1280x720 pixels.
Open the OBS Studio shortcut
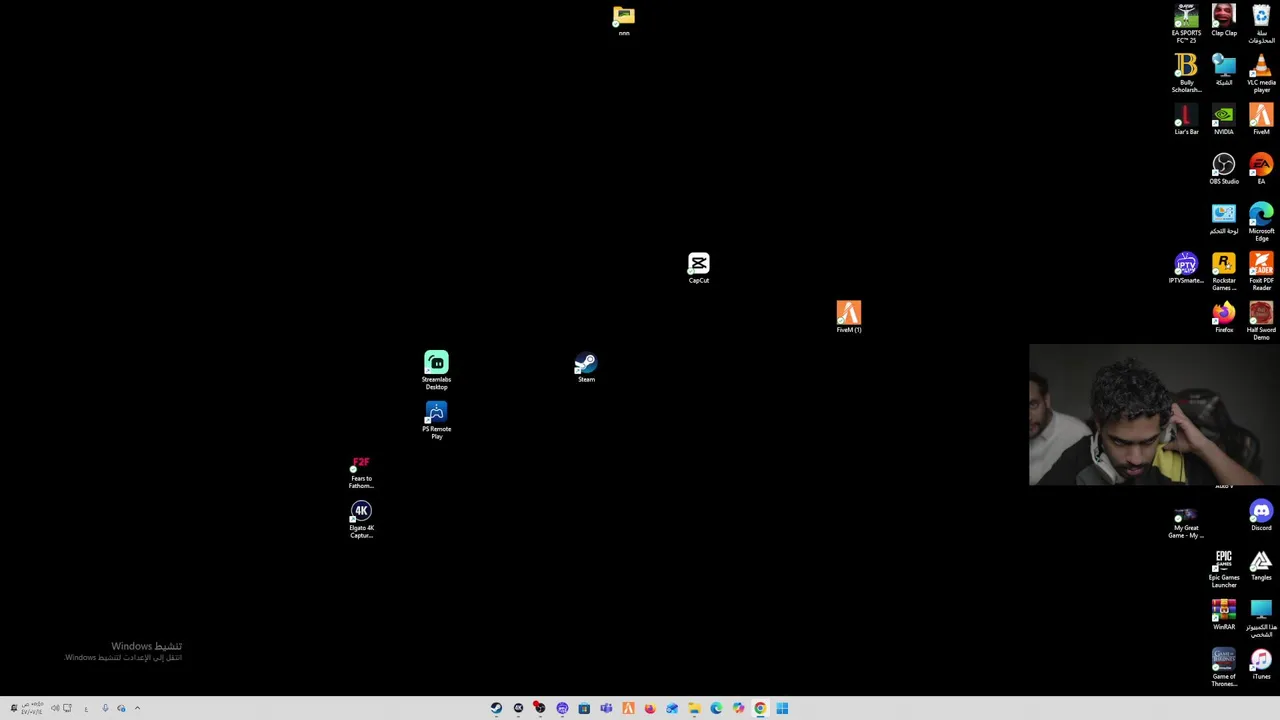click(1224, 169)
